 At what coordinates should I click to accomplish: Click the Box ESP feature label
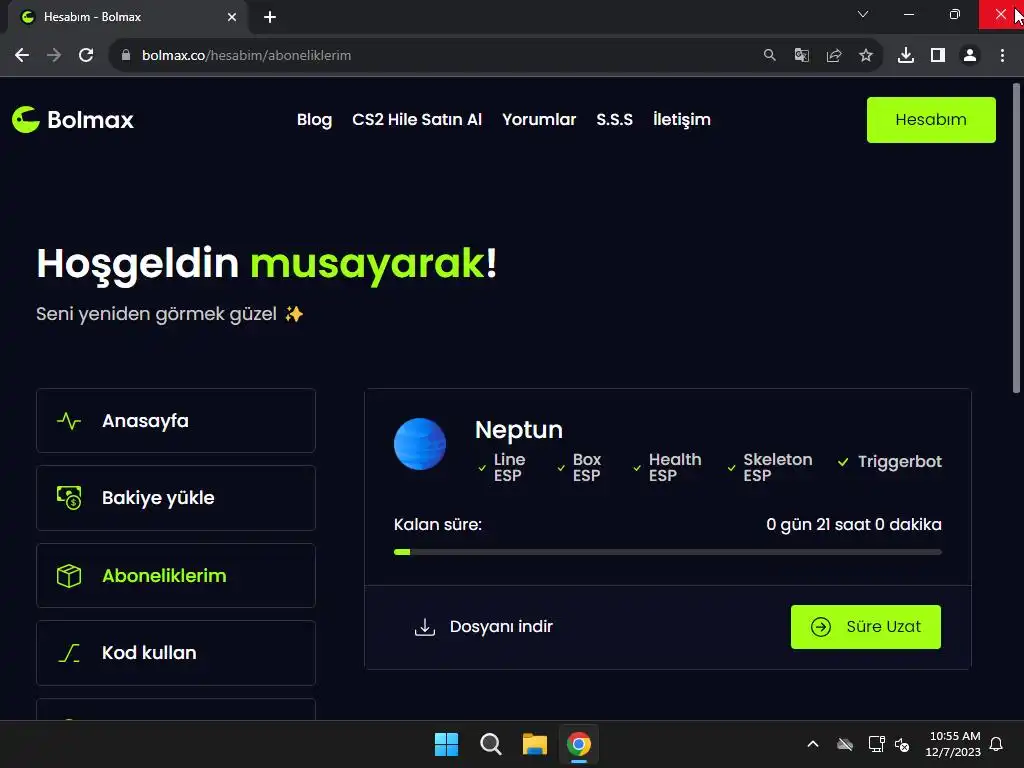point(586,468)
